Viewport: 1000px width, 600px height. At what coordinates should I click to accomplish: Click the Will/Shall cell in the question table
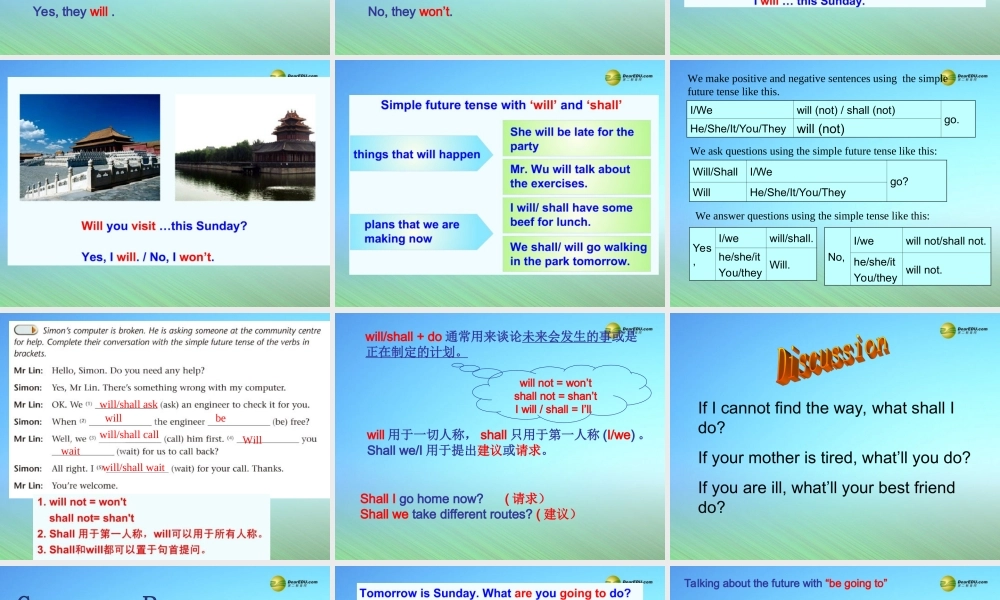point(717,172)
